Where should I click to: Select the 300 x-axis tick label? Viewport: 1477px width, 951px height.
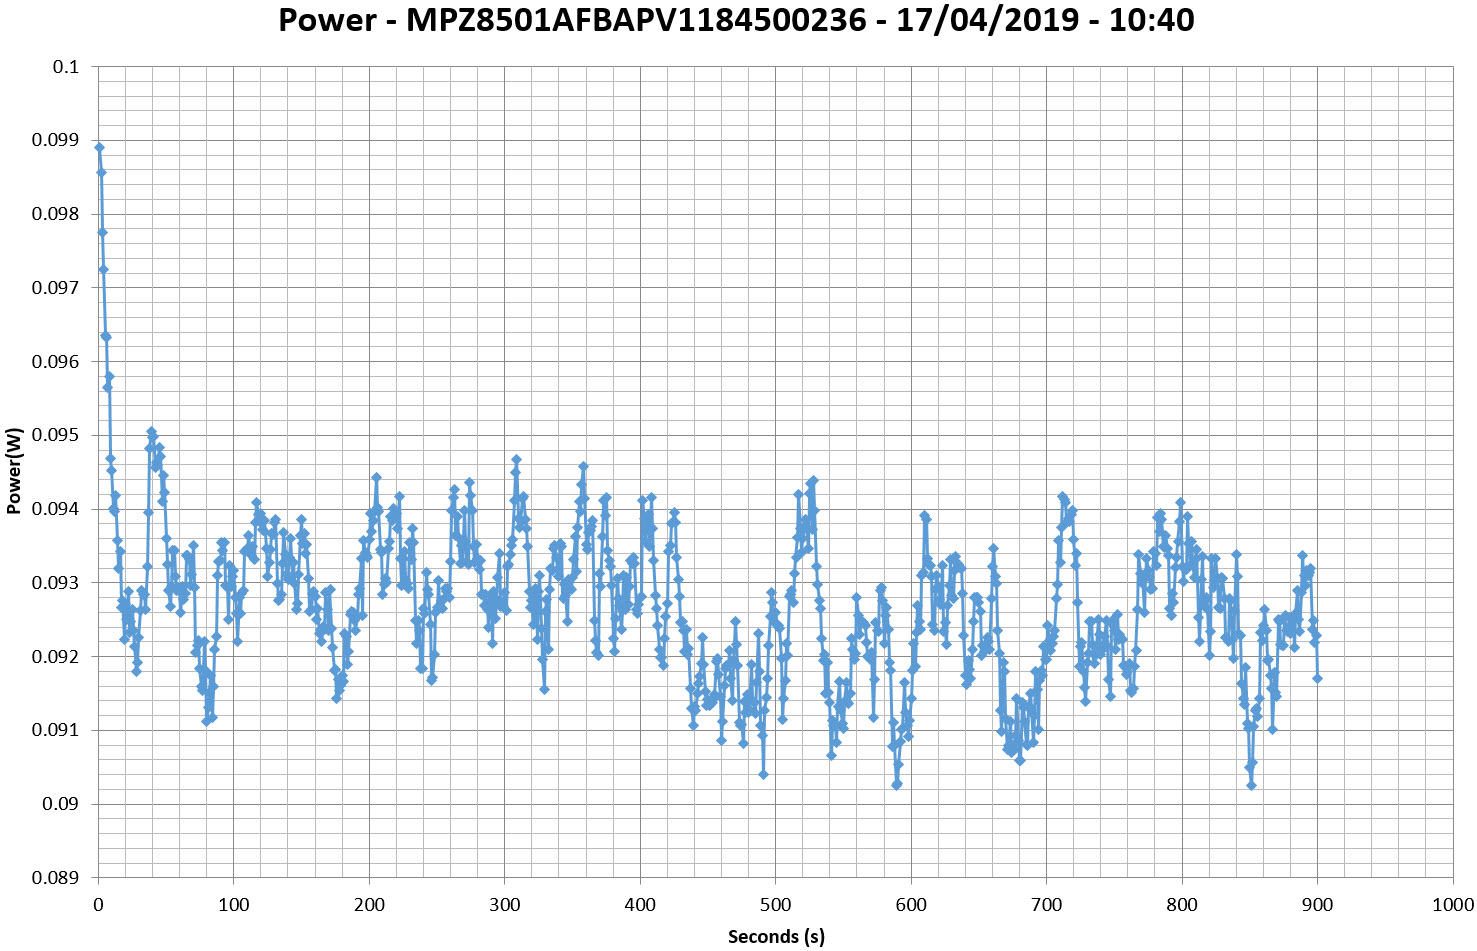click(x=504, y=906)
